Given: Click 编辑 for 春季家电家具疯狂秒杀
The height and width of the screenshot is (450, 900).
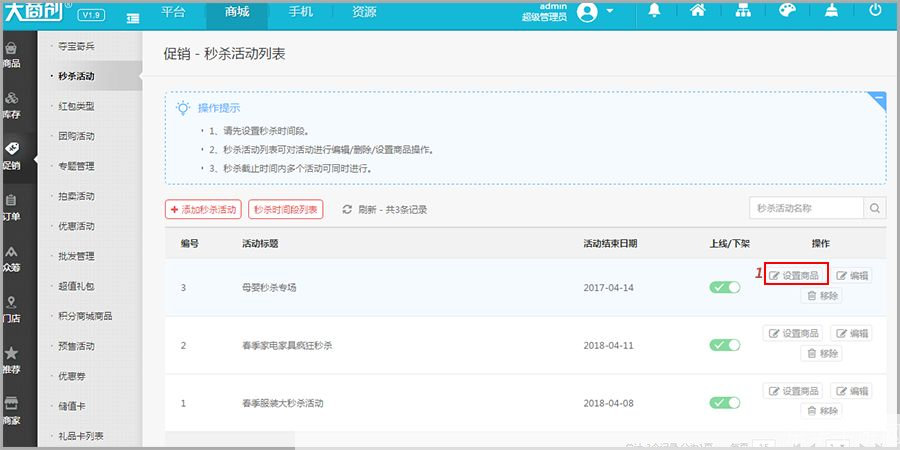Looking at the screenshot, I should coord(851,333).
